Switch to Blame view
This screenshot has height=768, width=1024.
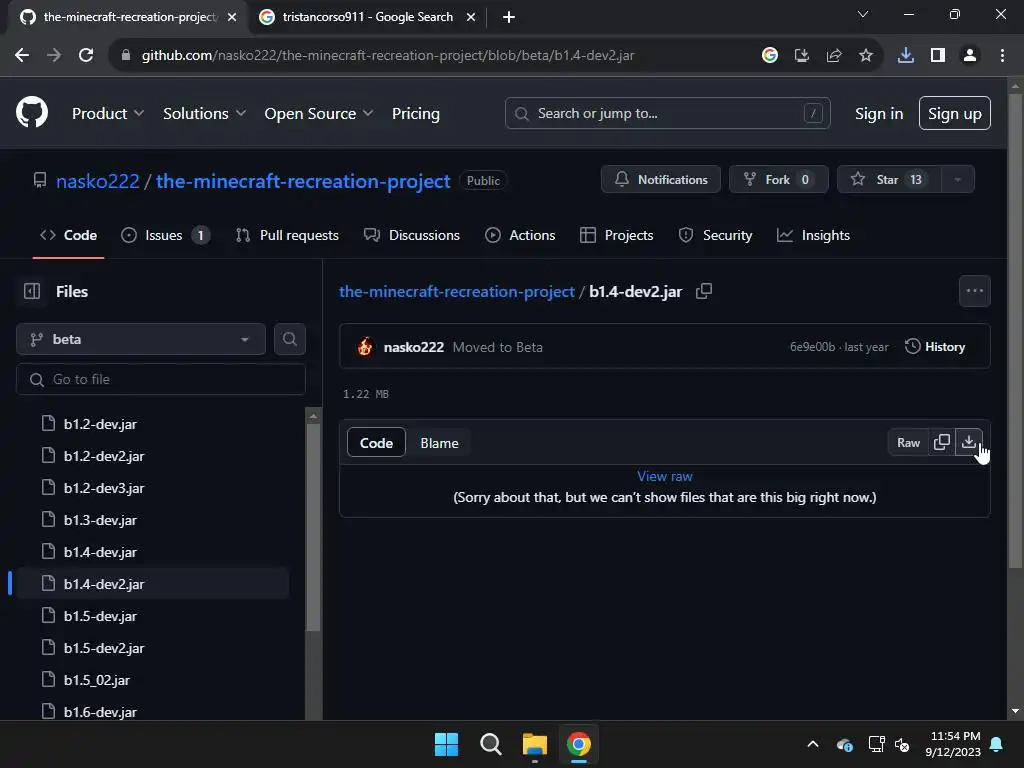pos(440,443)
